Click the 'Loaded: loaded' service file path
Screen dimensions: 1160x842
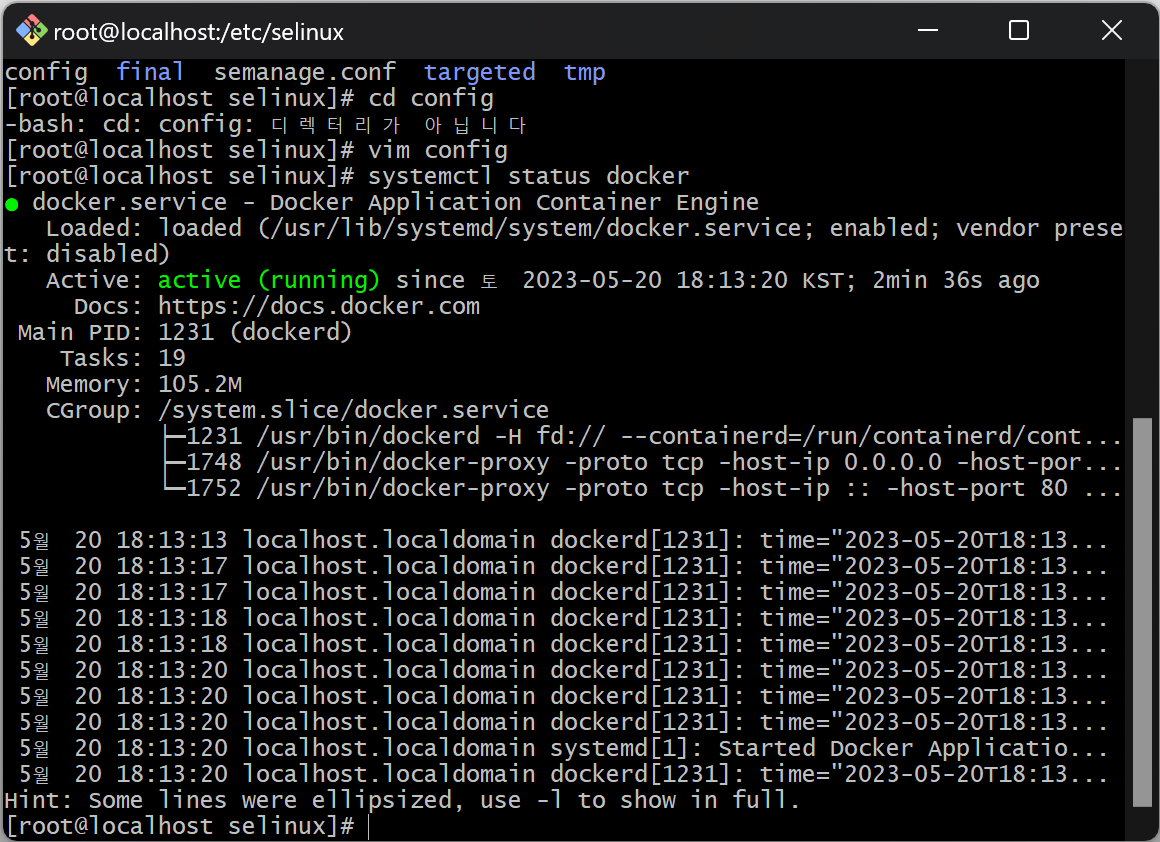536,228
